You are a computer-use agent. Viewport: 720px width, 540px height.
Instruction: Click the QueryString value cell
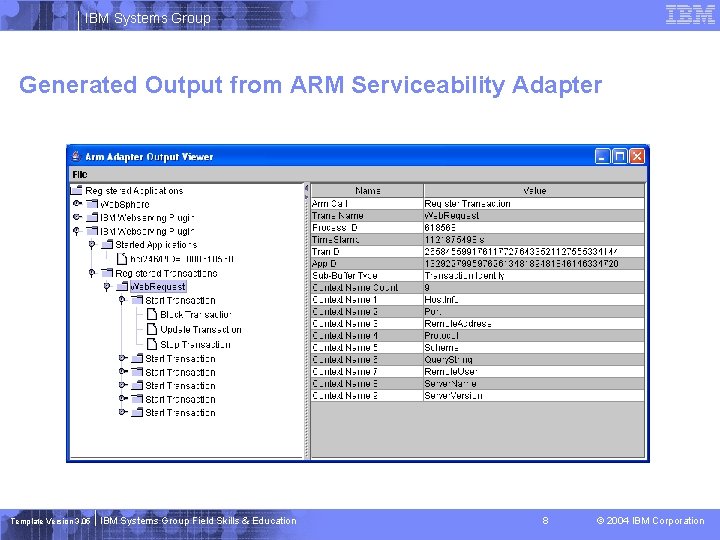tap(534, 360)
